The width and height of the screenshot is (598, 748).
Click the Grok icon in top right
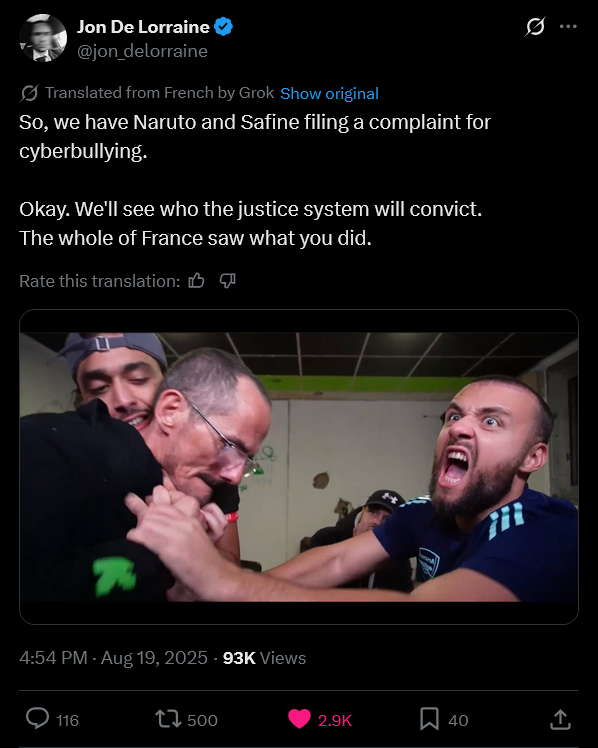[535, 27]
